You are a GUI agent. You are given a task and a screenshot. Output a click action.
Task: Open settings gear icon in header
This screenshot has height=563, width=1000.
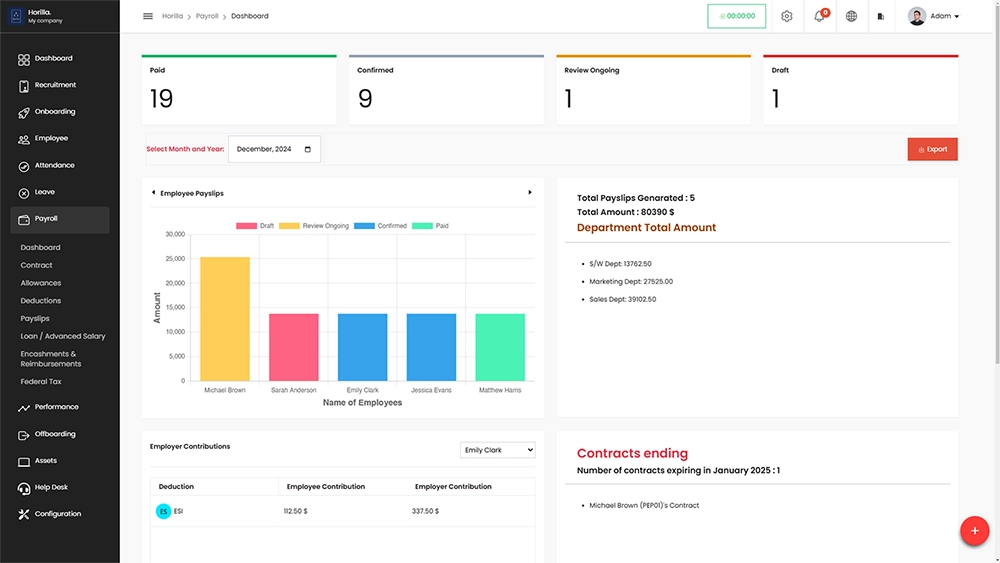[x=787, y=16]
